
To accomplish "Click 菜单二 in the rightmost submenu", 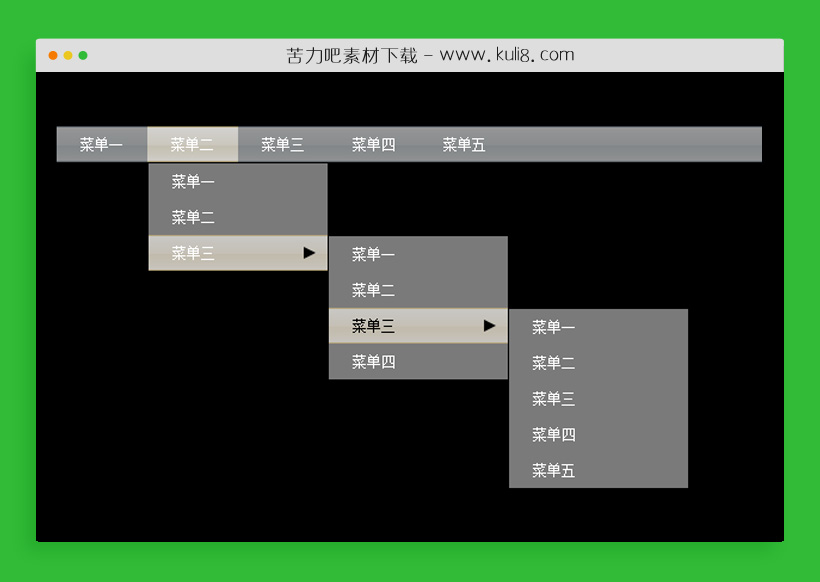I will [x=552, y=362].
